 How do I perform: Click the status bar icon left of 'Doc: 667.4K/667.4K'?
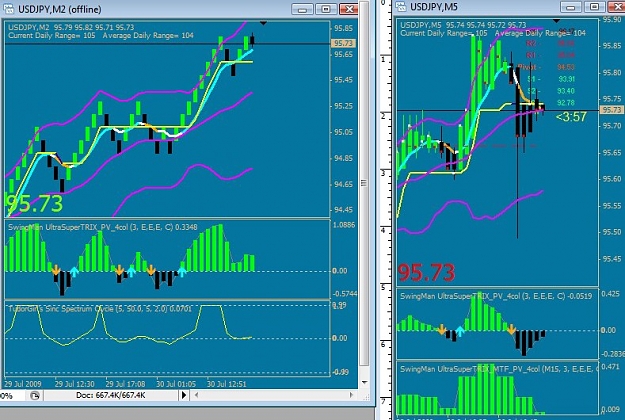(x=35, y=395)
